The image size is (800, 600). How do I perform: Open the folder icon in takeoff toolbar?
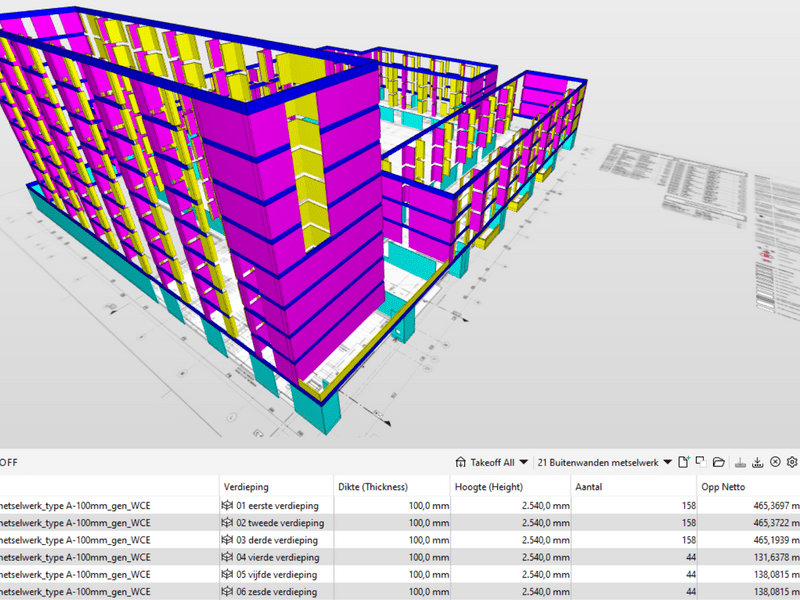click(718, 463)
